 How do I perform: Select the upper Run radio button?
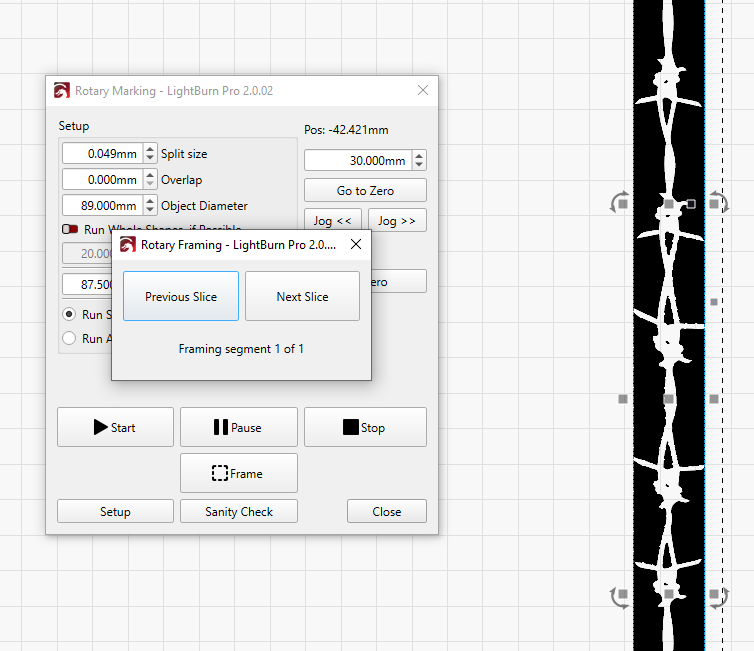click(69, 314)
